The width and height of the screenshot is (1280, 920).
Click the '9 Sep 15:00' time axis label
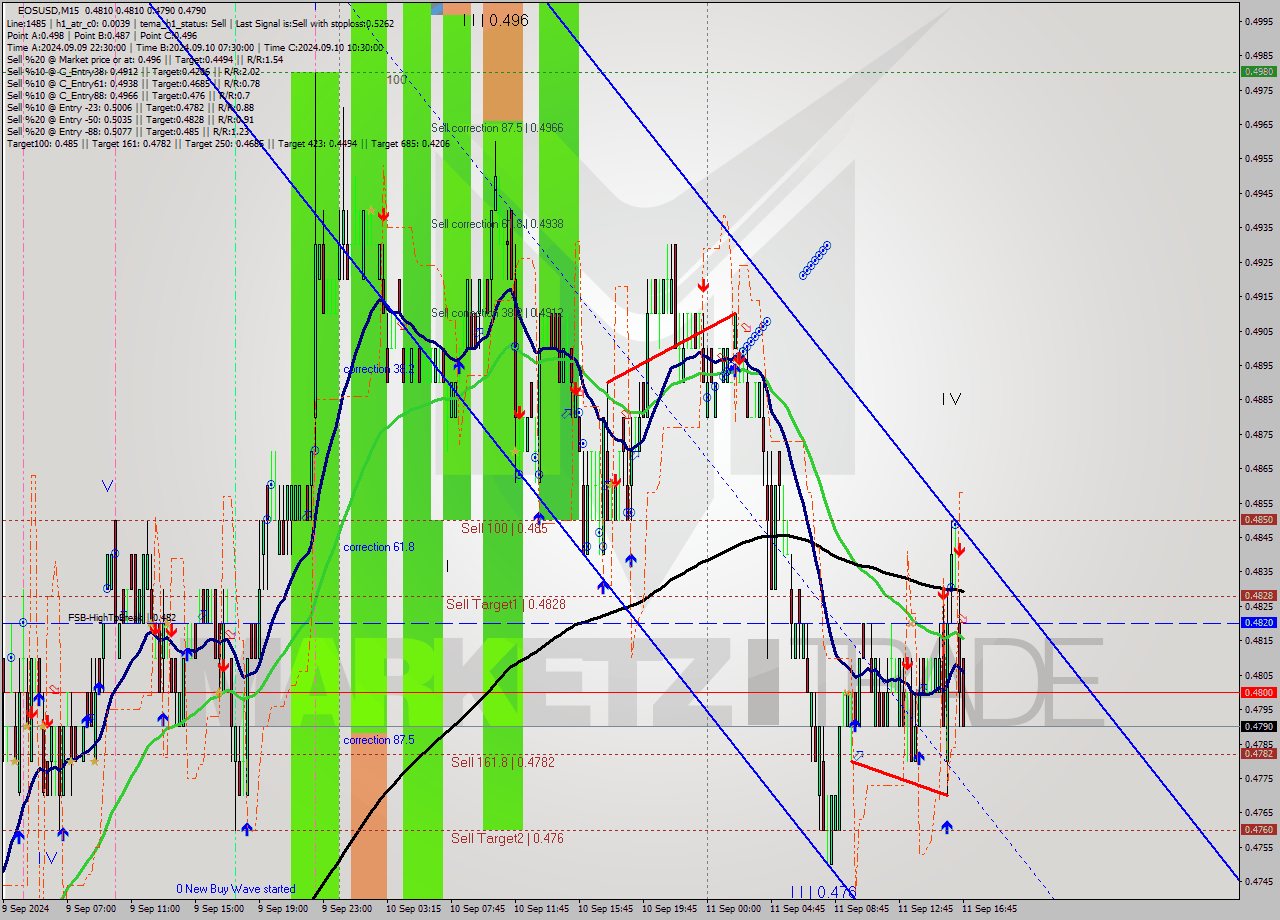click(218, 909)
